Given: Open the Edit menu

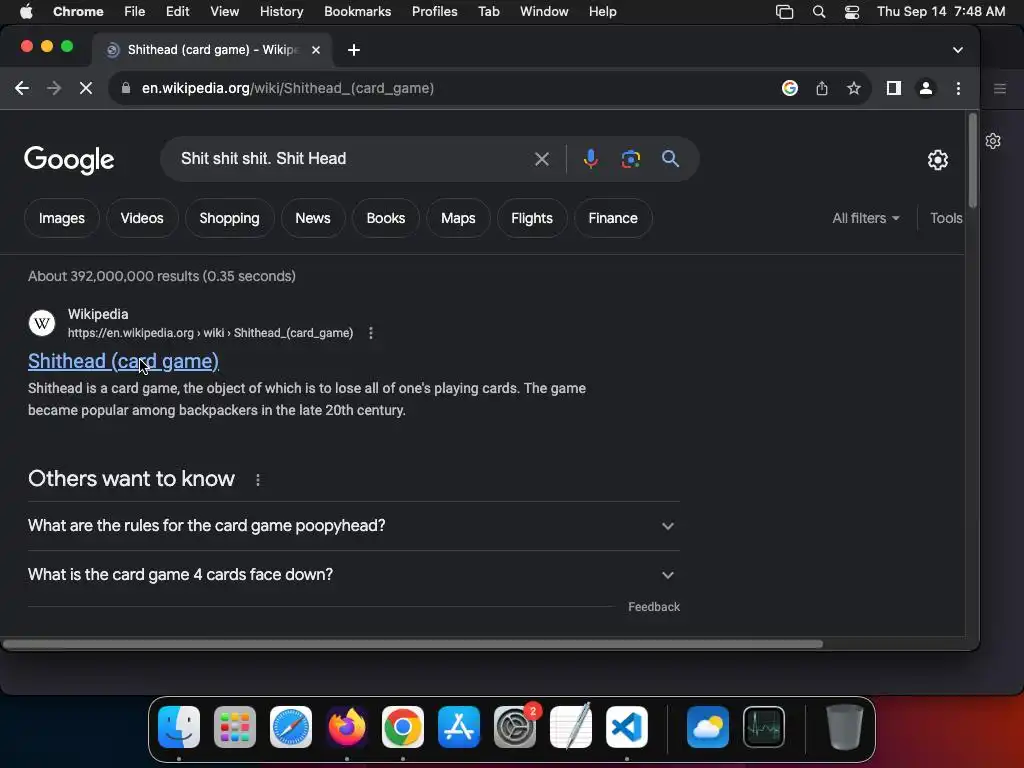Looking at the screenshot, I should [177, 11].
